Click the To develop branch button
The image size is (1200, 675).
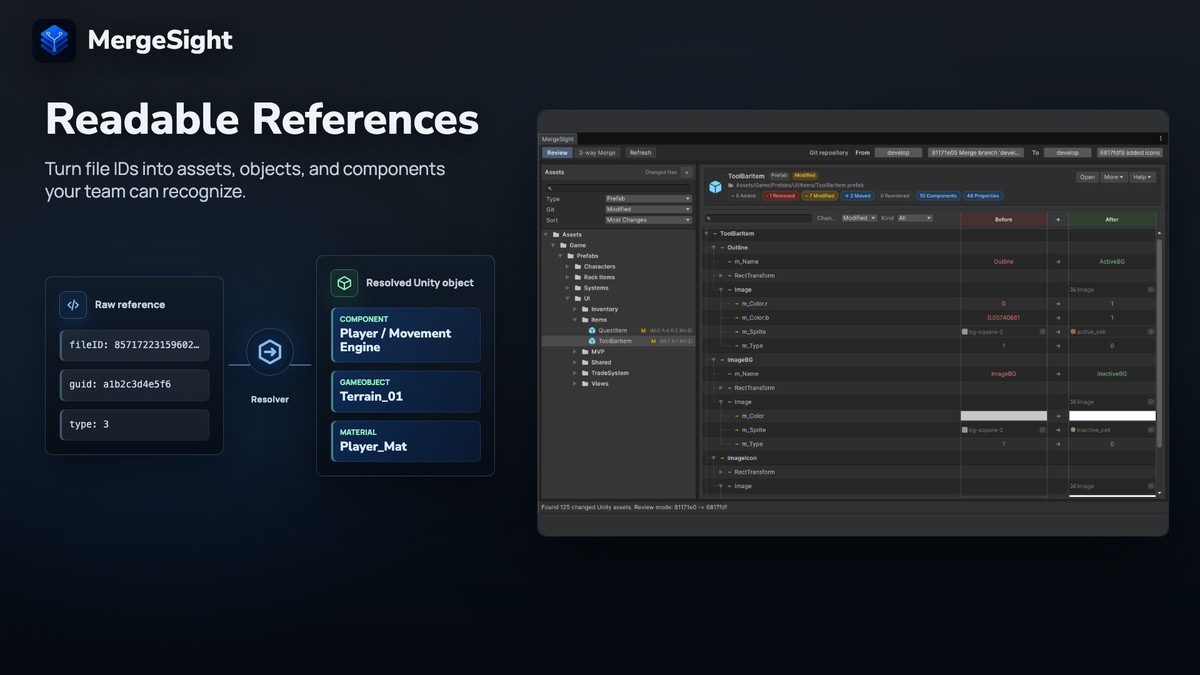(1067, 153)
